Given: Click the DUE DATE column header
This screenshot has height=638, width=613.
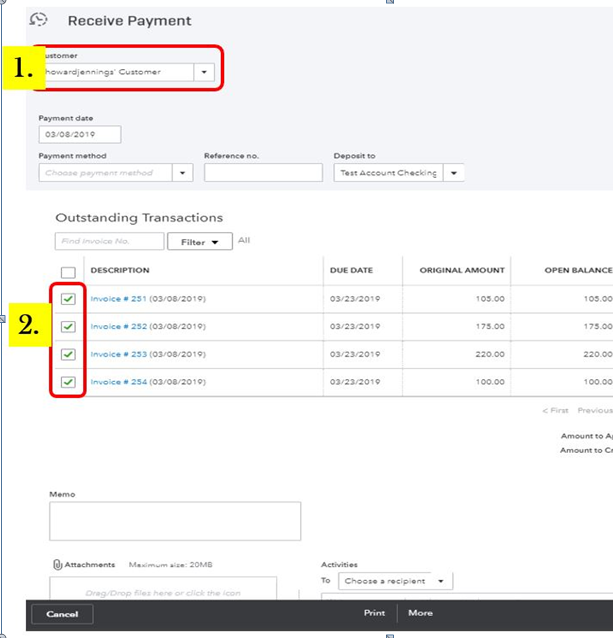Looking at the screenshot, I should click(351, 270).
